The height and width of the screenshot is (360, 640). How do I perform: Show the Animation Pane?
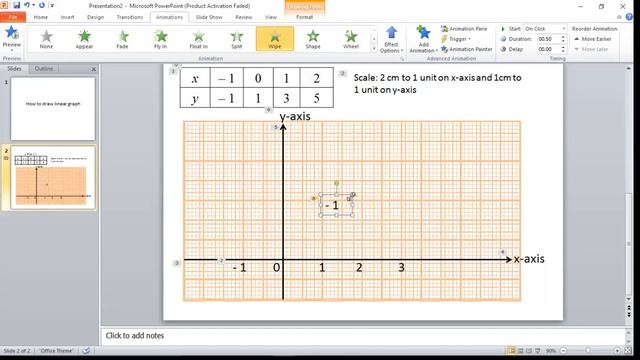[464, 29]
